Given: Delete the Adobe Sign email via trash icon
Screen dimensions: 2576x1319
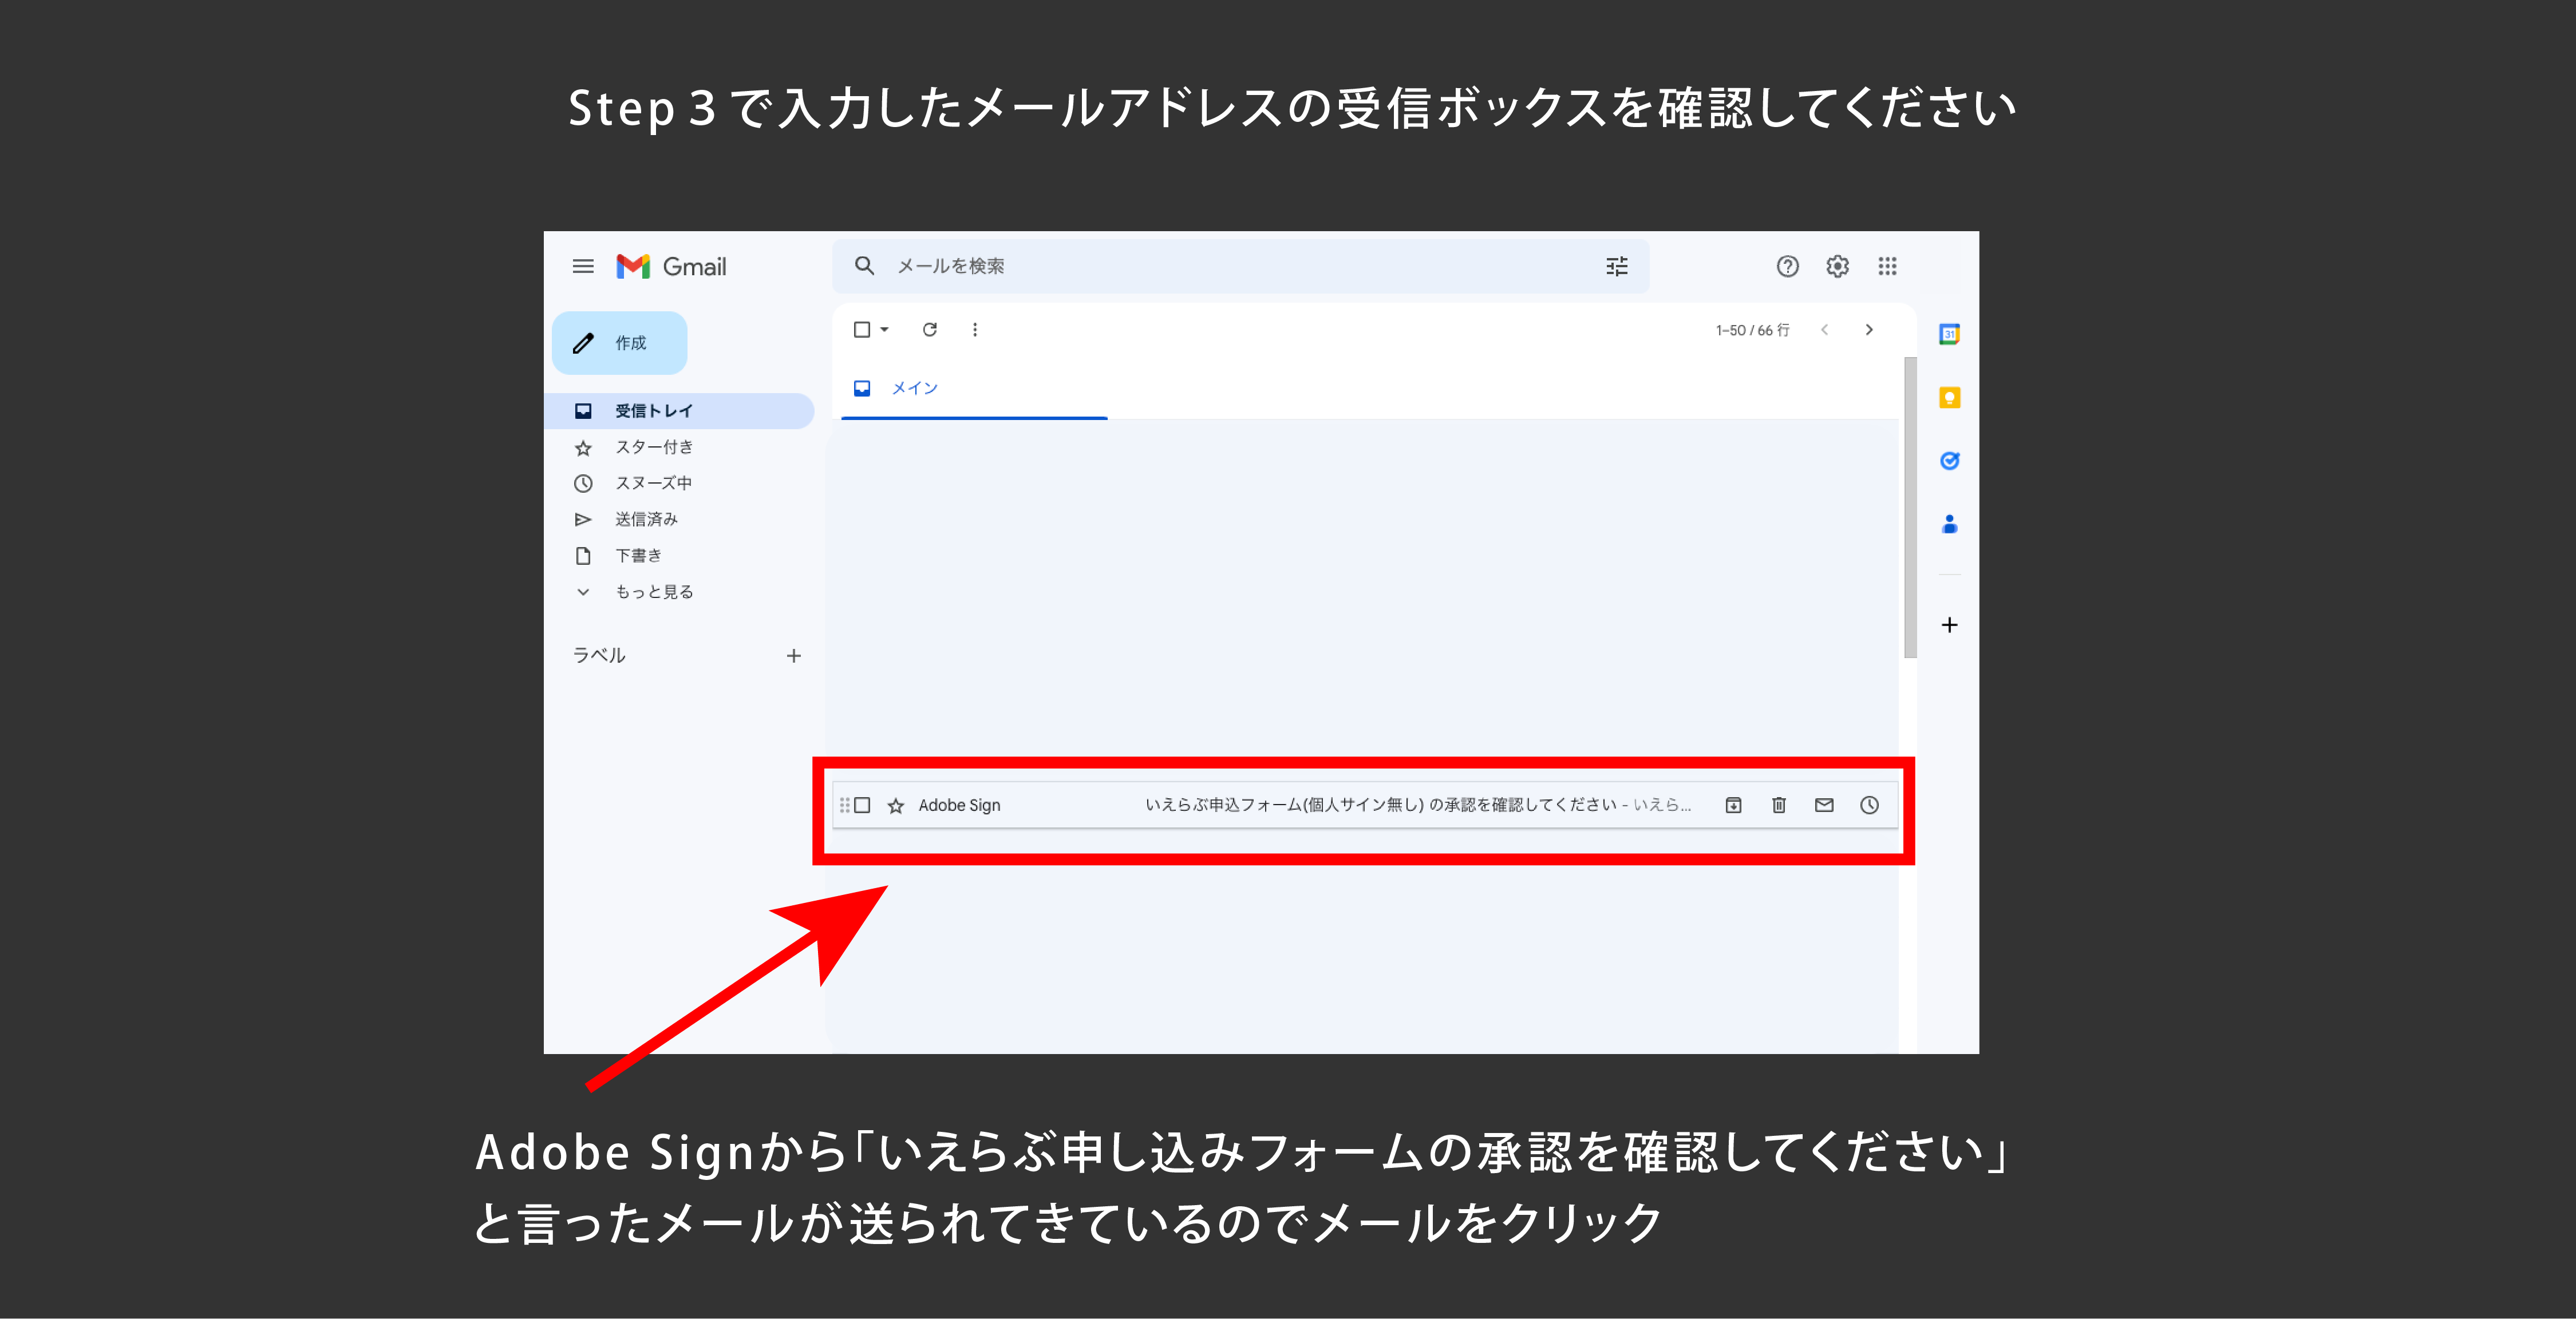Looking at the screenshot, I should [1778, 805].
